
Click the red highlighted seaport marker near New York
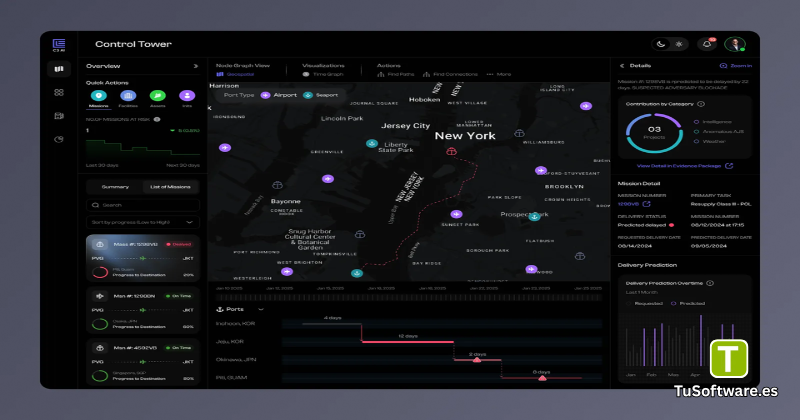click(x=451, y=151)
